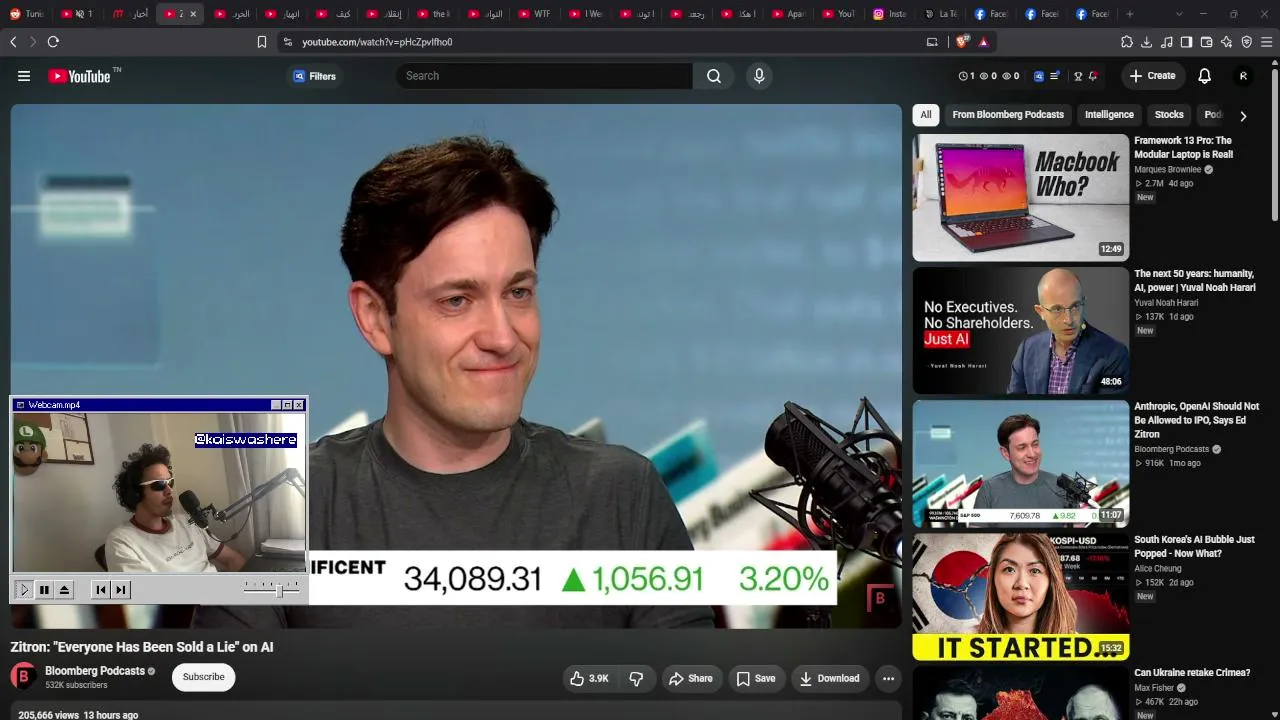Image resolution: width=1280 pixels, height=720 pixels.
Task: Open the browser extensions puzzle icon
Action: [x=1127, y=42]
